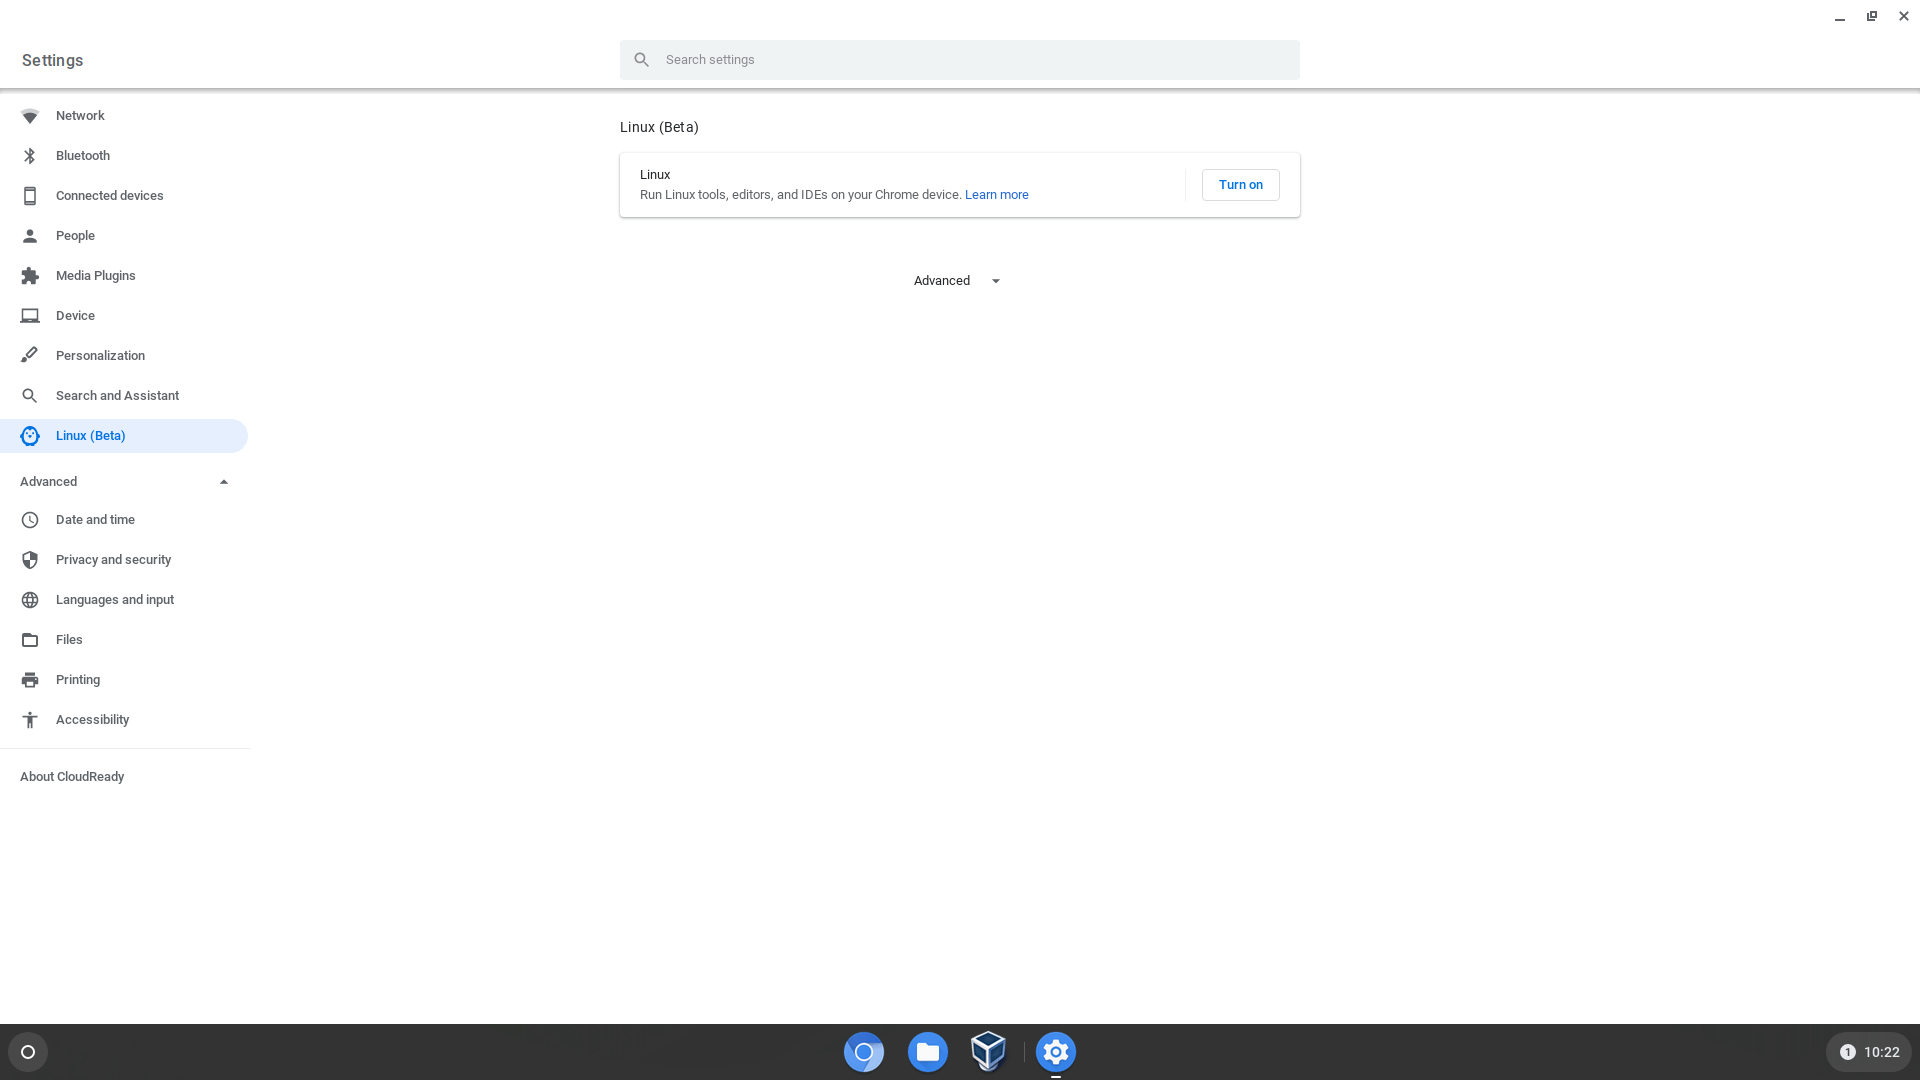The height and width of the screenshot is (1080, 1920).
Task: Click the Privacy and security shield icon
Action: (30, 560)
